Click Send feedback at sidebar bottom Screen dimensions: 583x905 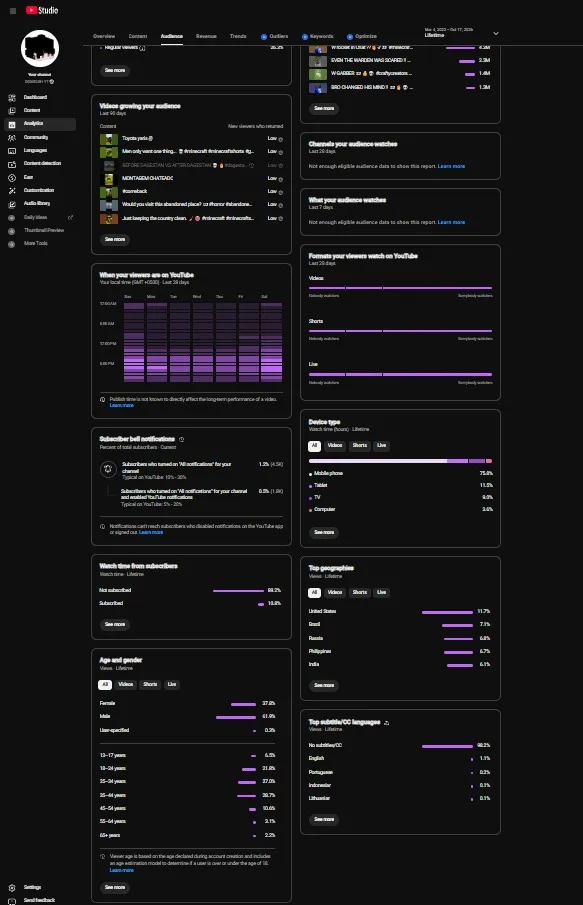coord(40,900)
